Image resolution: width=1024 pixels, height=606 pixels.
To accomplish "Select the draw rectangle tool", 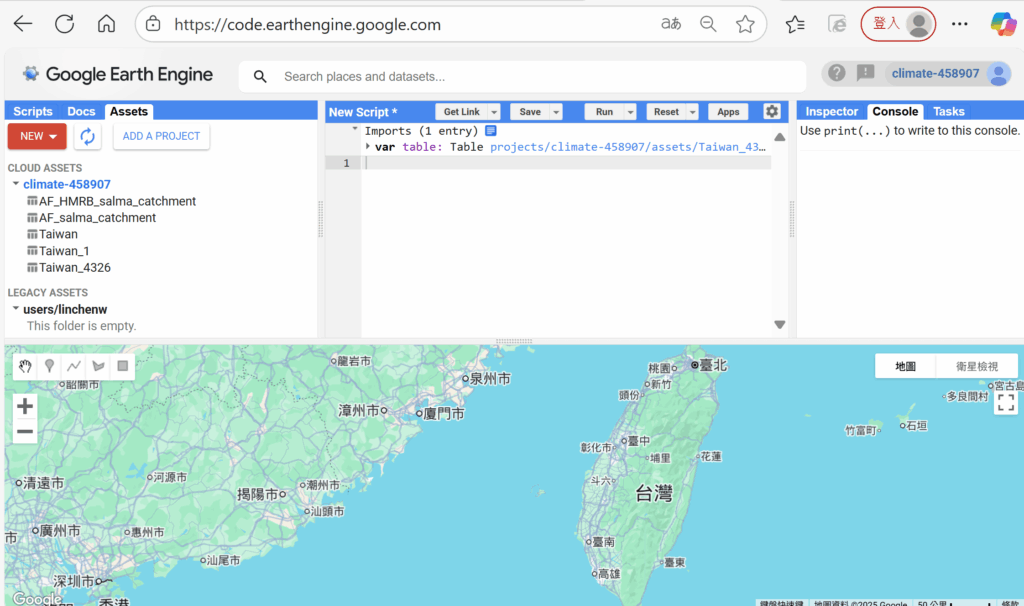I will pyautogui.click(x=123, y=366).
